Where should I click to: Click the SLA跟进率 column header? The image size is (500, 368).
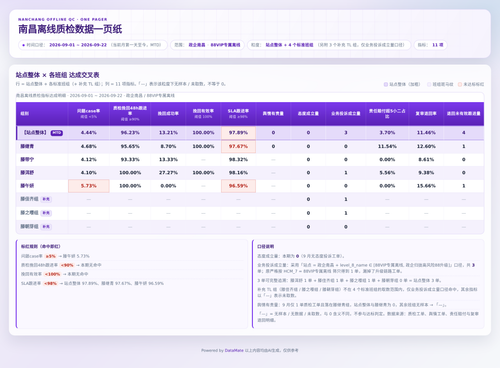click(x=238, y=113)
